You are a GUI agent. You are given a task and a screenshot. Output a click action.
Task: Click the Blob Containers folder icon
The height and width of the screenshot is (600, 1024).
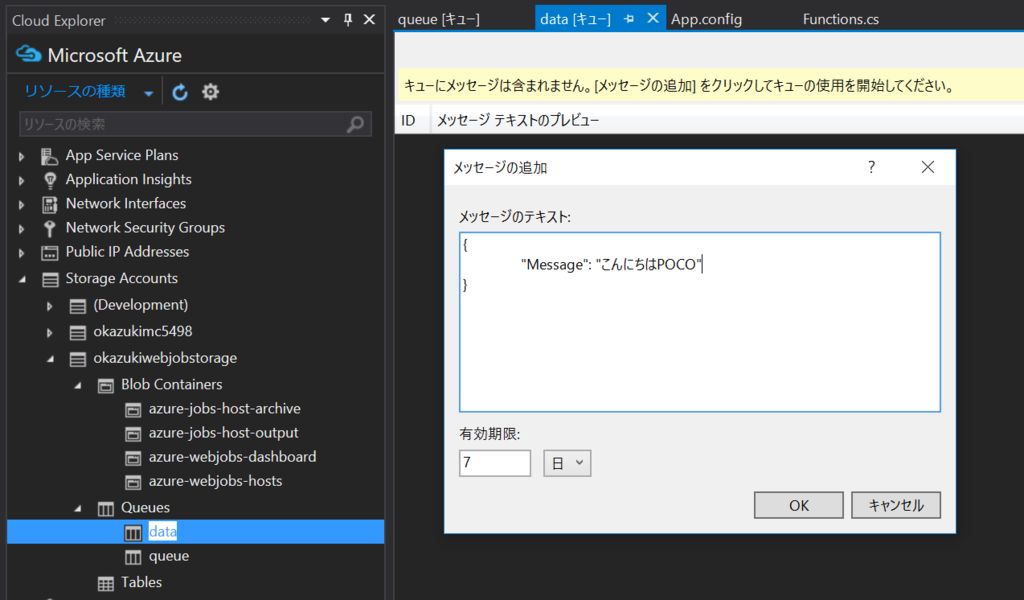tap(105, 386)
